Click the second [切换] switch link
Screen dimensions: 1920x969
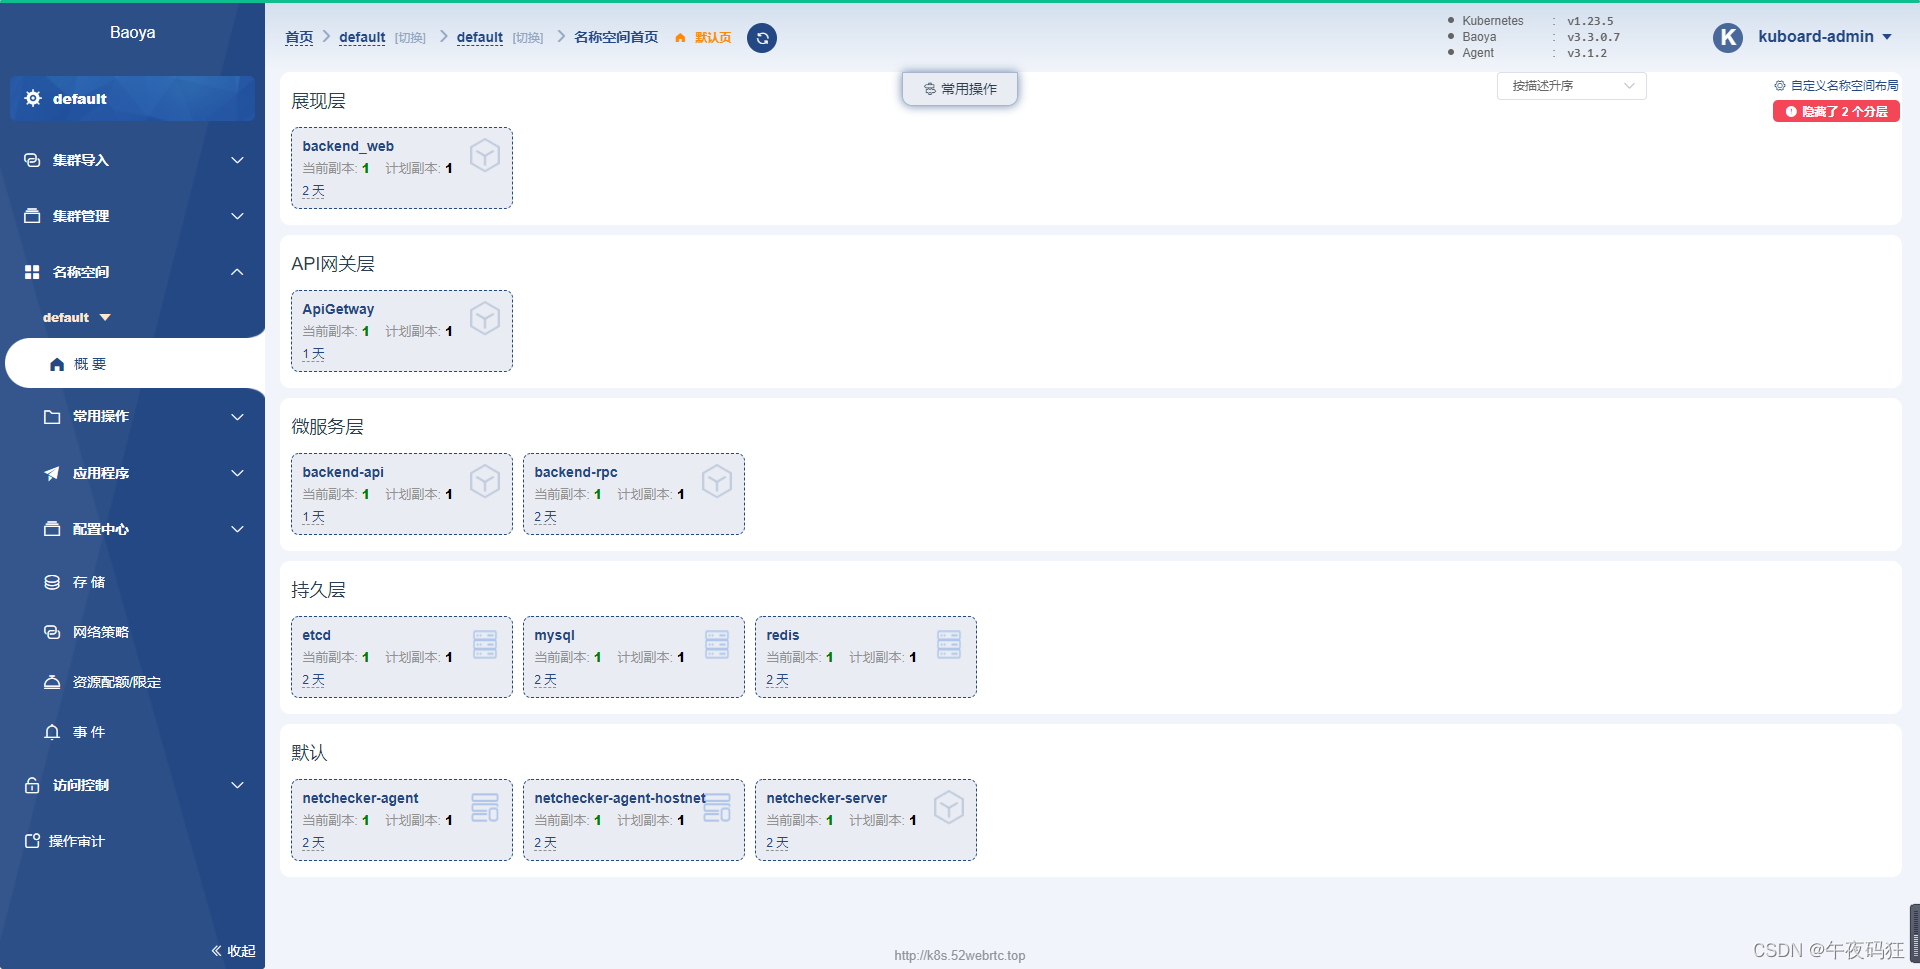pos(528,38)
